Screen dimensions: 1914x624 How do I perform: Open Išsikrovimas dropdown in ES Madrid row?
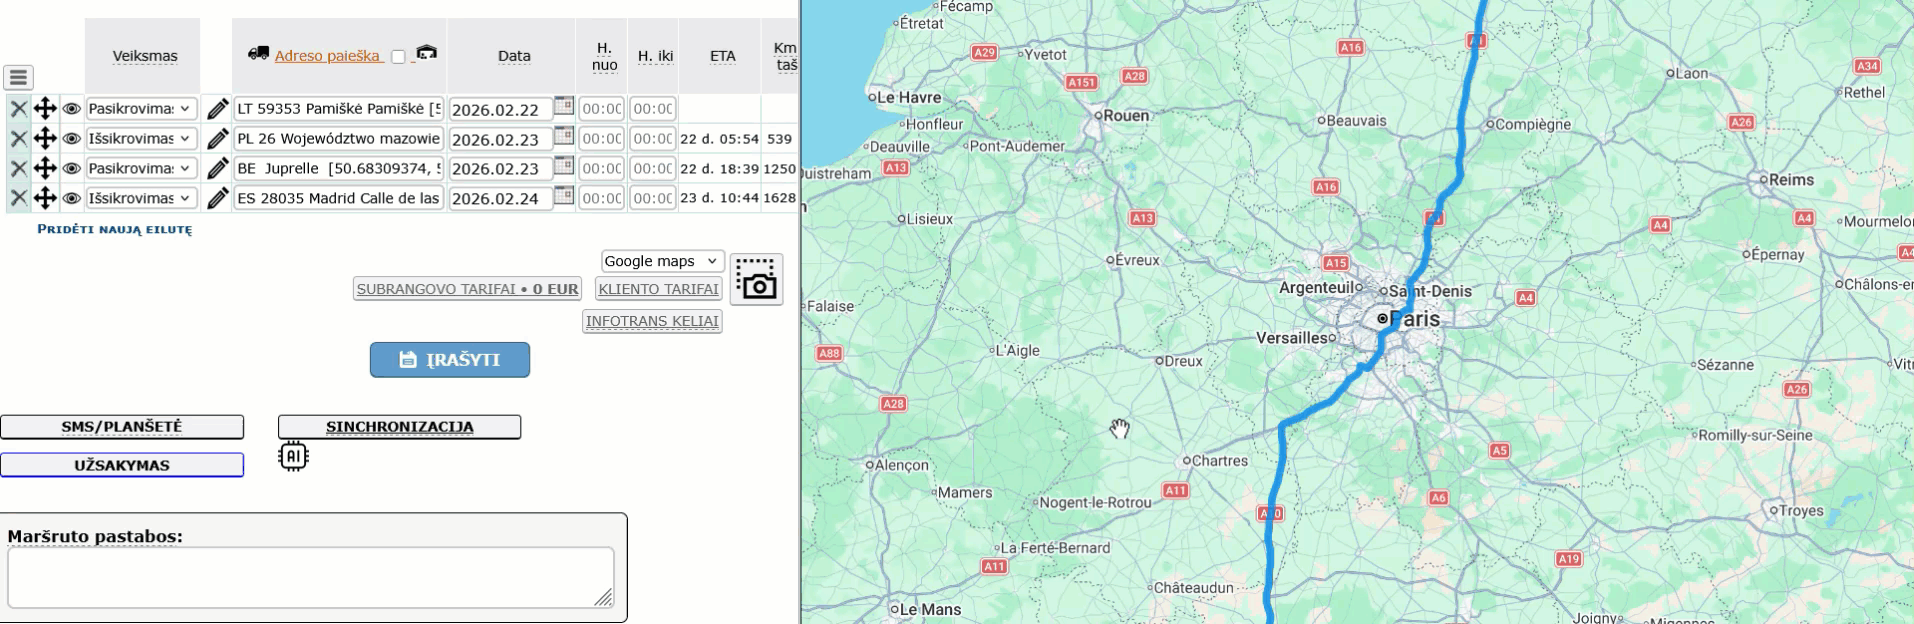click(x=140, y=198)
